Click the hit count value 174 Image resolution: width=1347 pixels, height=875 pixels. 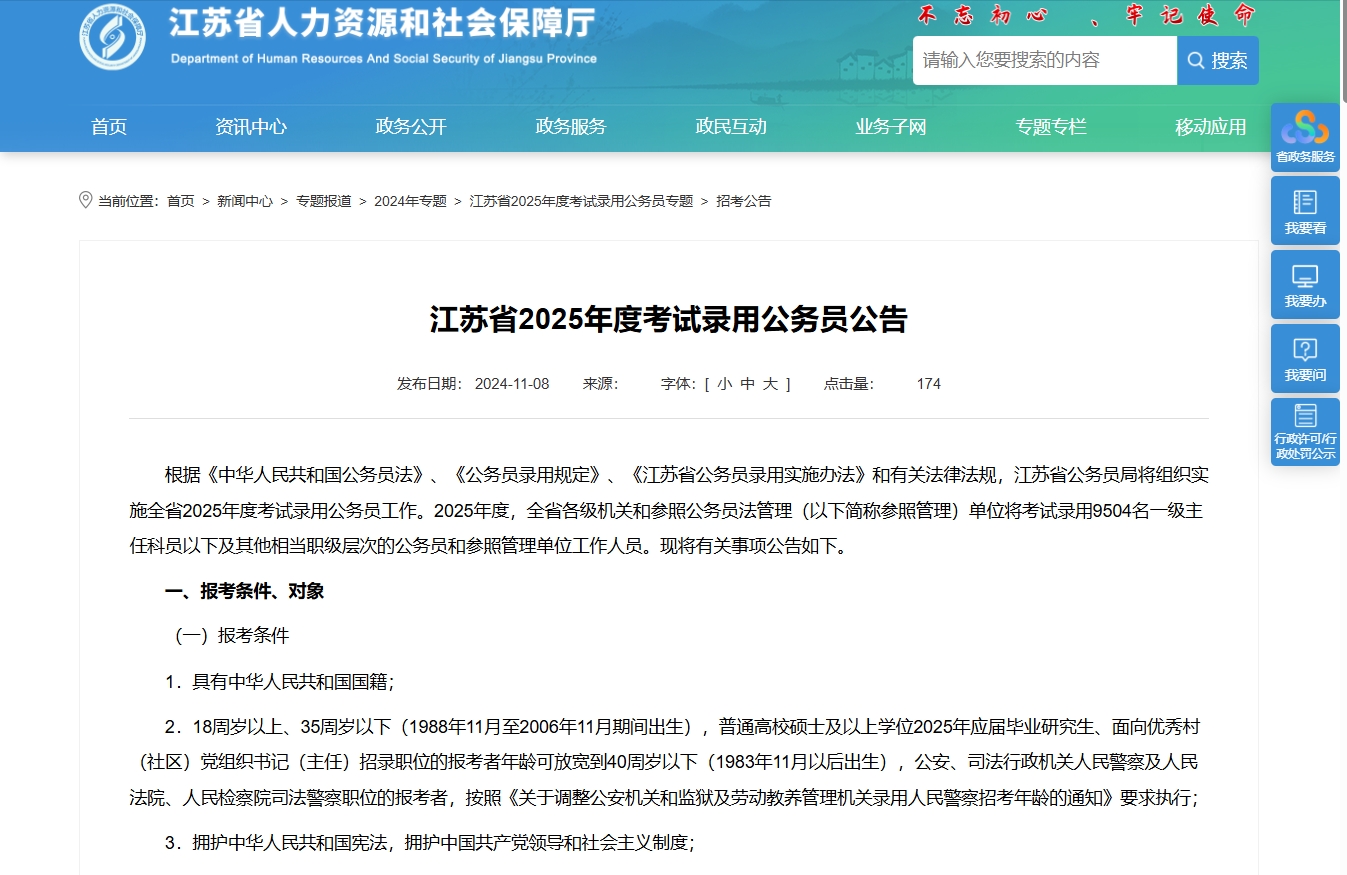(x=929, y=384)
